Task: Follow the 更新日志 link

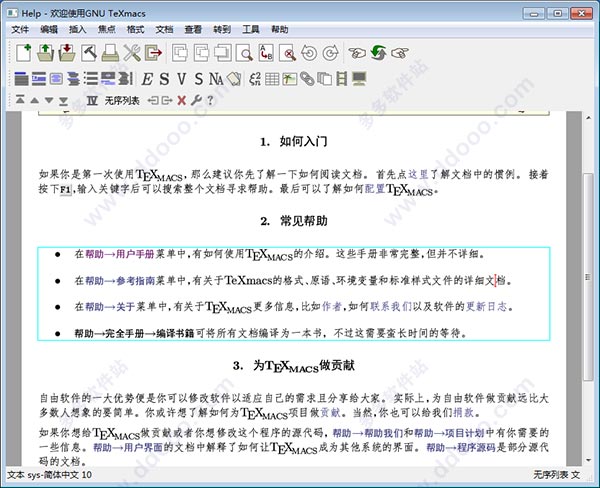Action: tap(487, 306)
